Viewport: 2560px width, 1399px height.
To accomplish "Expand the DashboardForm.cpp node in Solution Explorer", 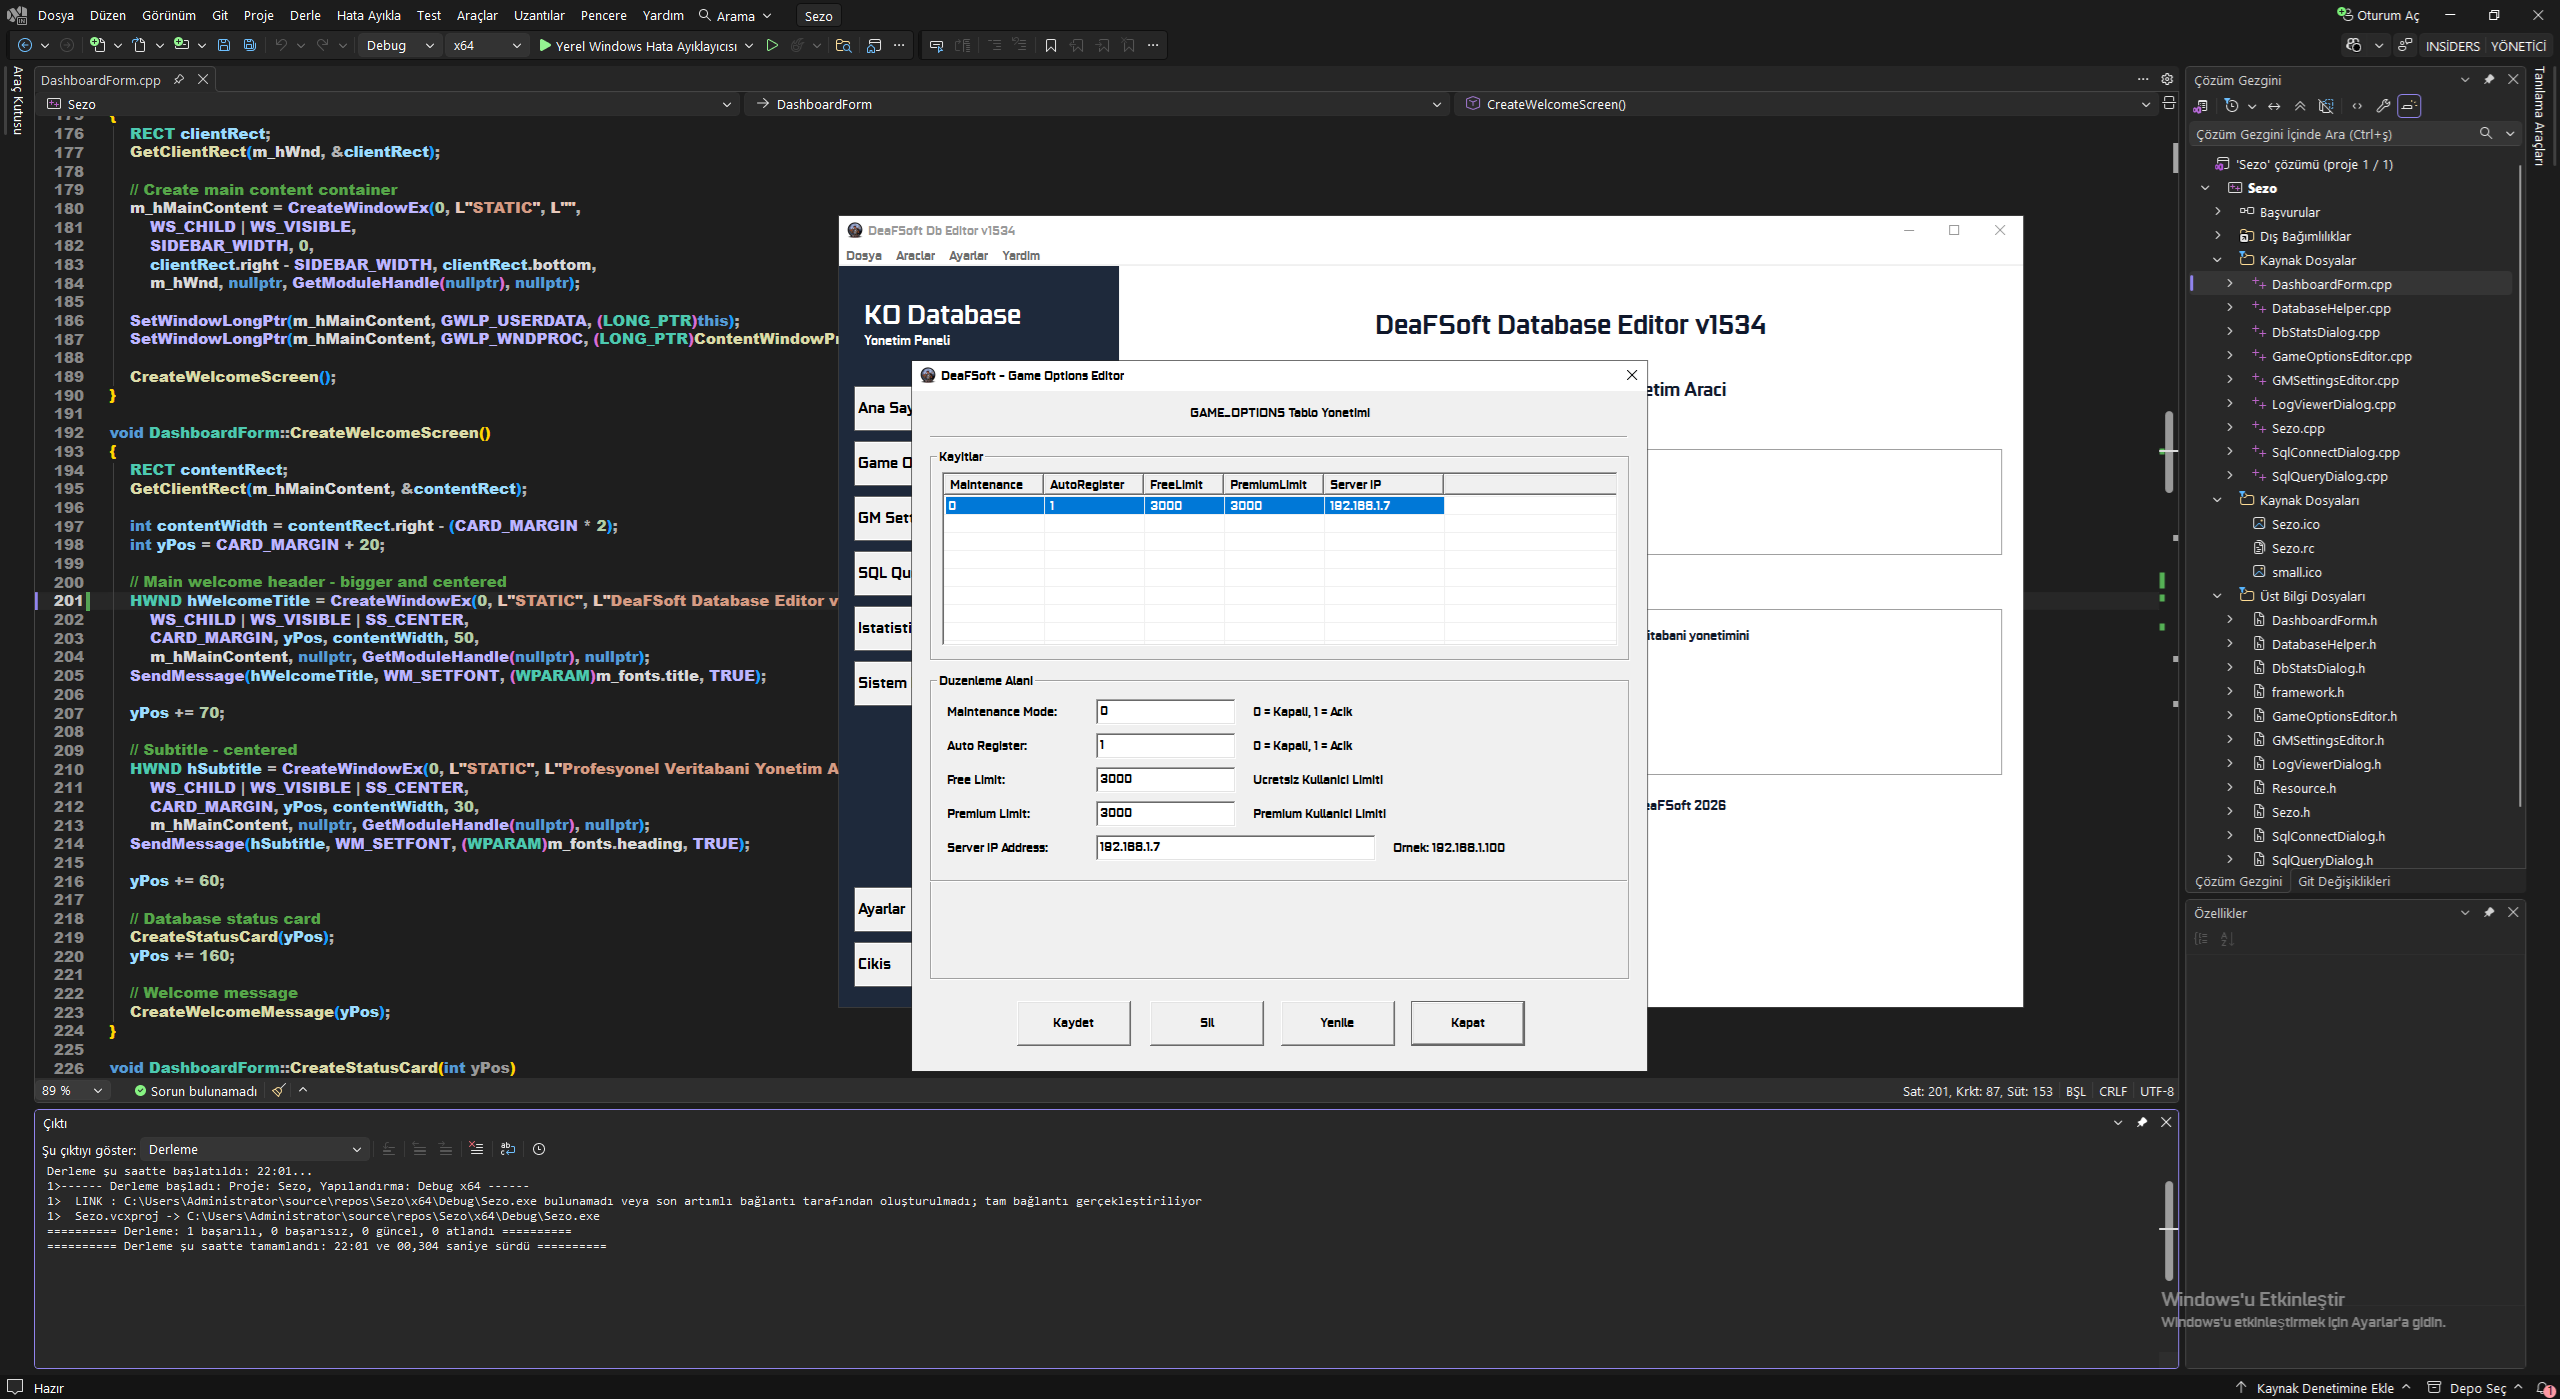I will click(x=2230, y=284).
